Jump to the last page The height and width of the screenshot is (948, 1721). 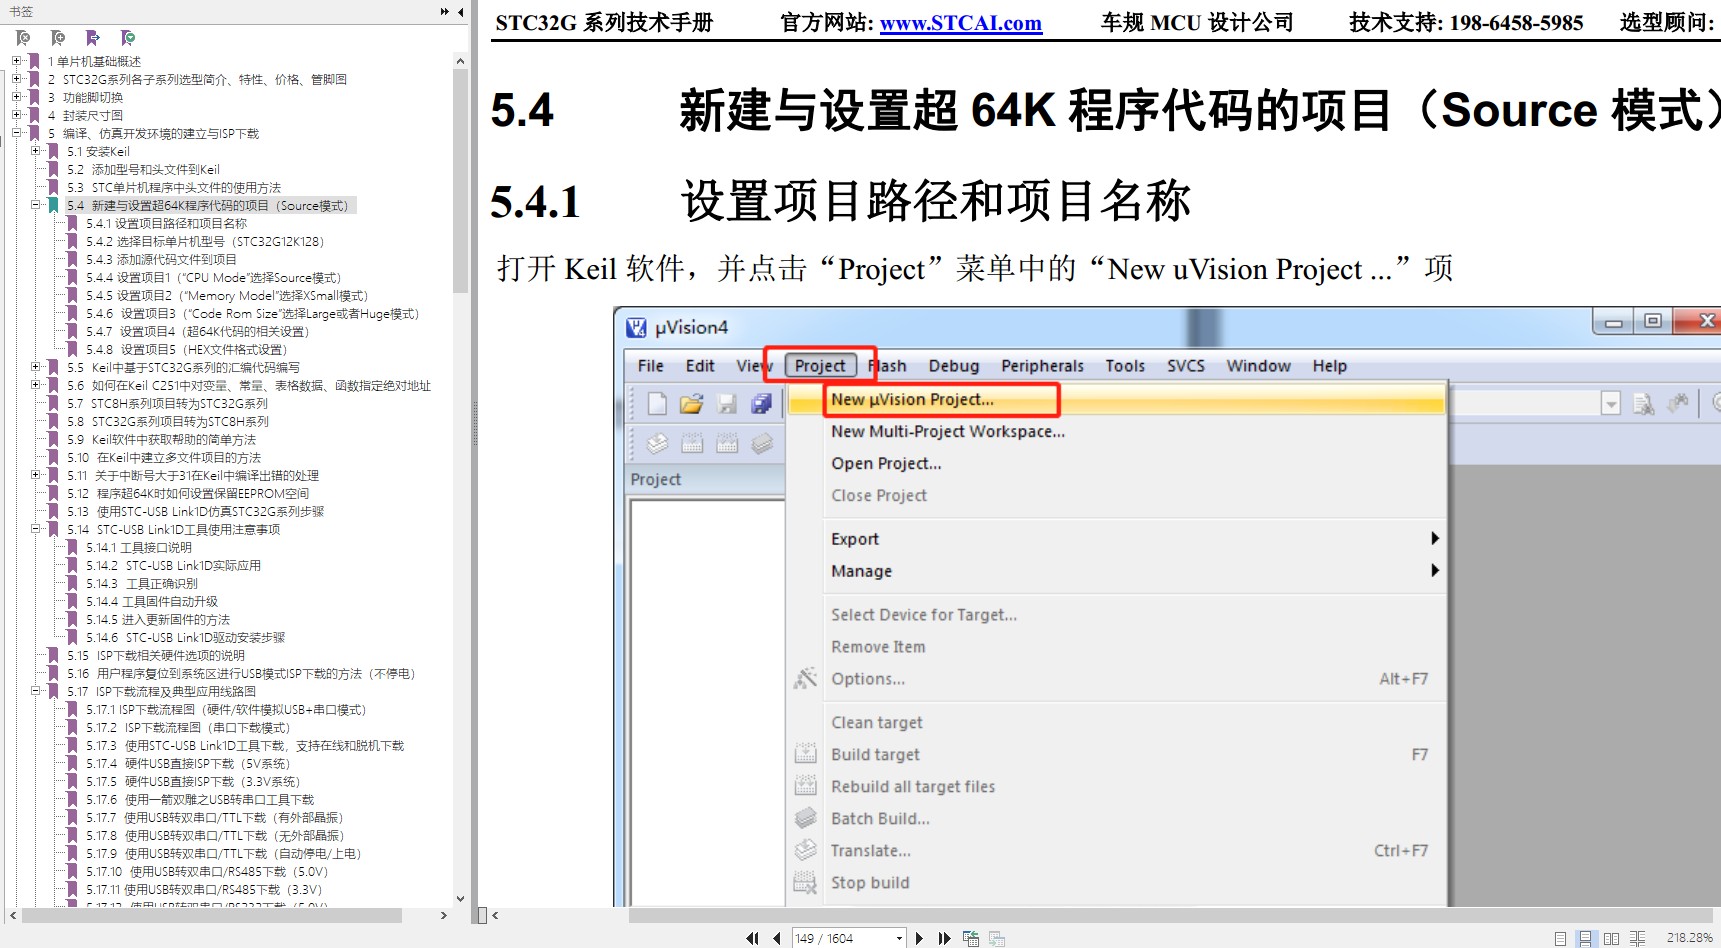click(944, 938)
